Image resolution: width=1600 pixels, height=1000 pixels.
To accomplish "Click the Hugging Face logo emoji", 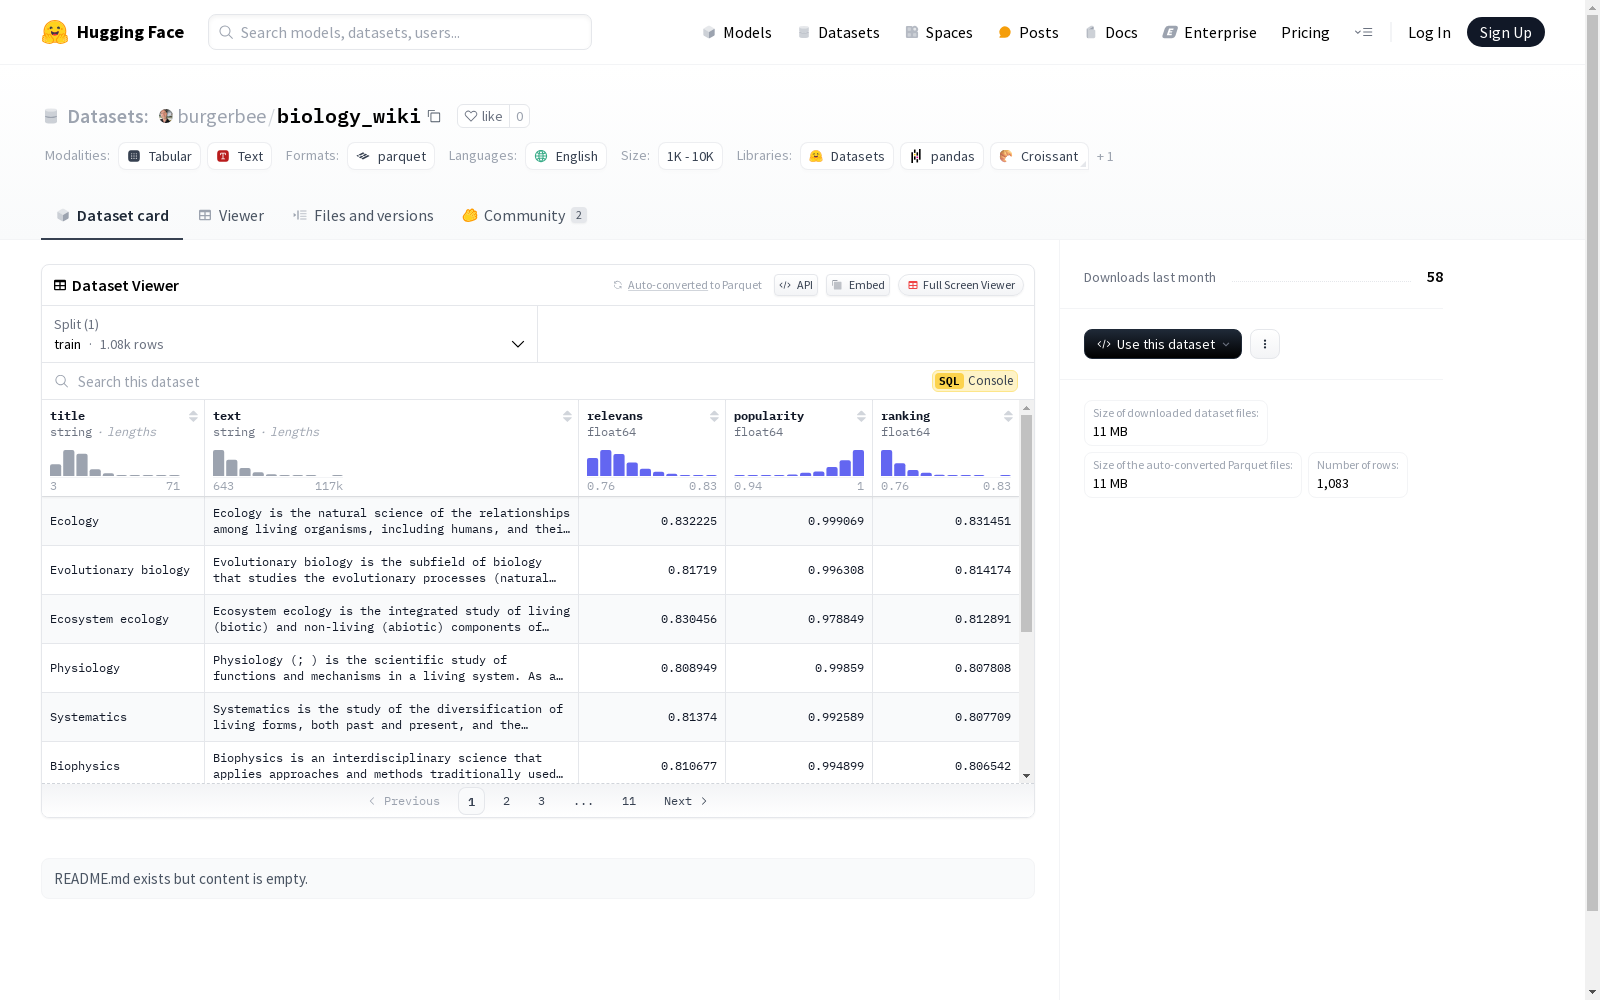I will pos(55,32).
